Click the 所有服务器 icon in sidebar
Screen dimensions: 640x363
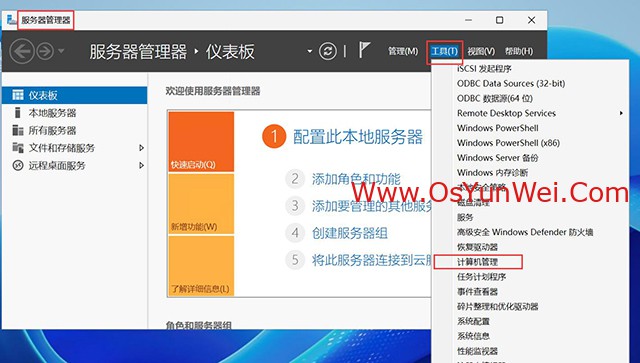point(18,130)
